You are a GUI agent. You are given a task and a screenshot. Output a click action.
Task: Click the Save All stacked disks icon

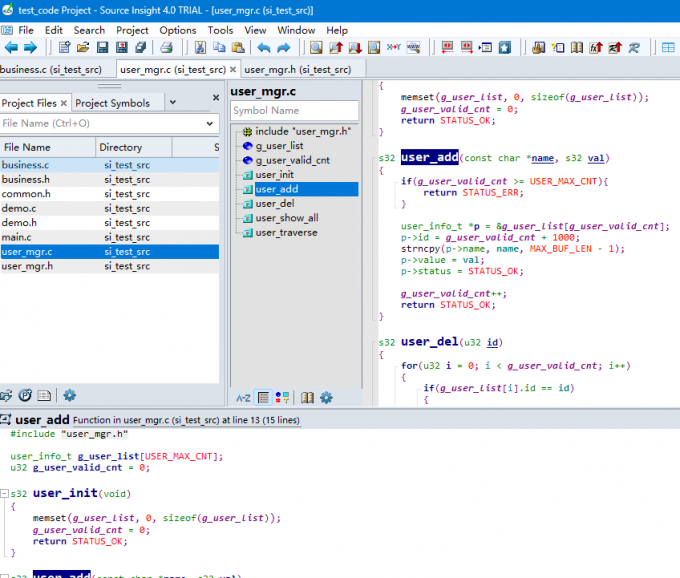141,47
